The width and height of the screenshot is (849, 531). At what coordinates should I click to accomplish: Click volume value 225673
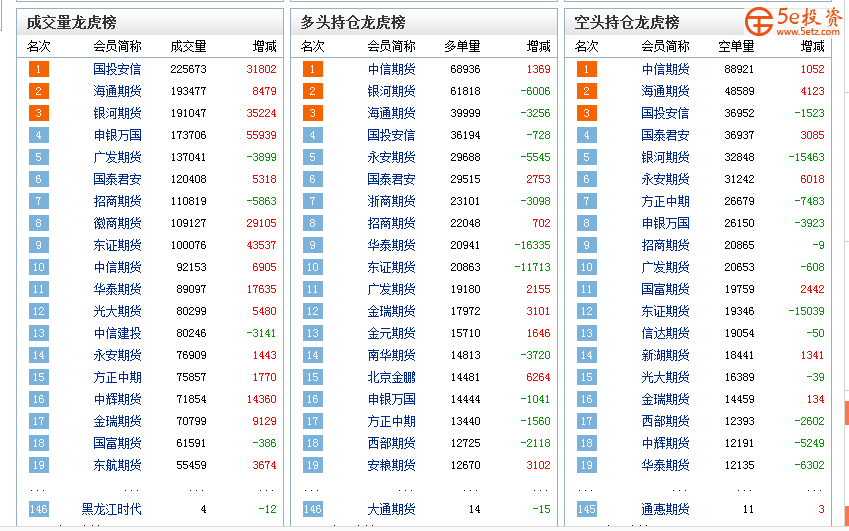(188, 69)
